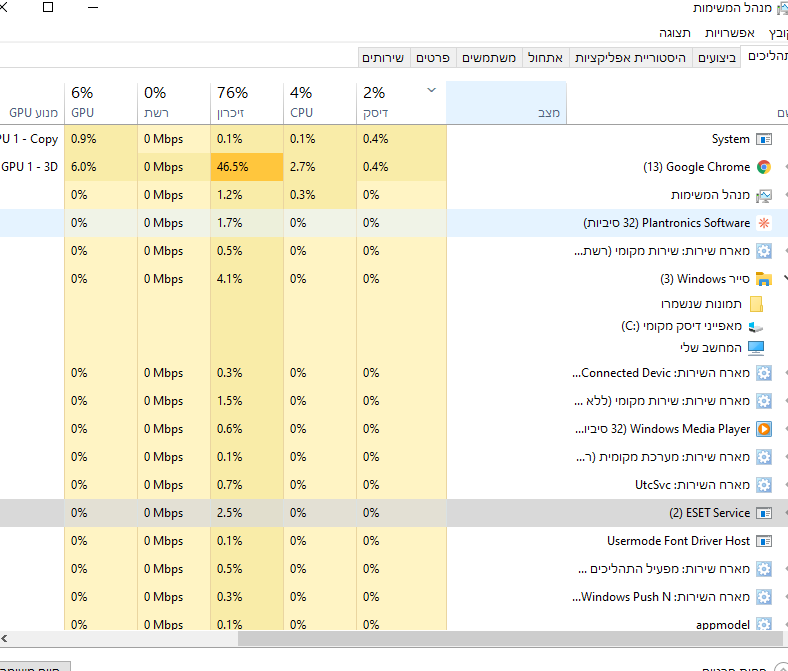The width and height of the screenshot is (788, 671).
Task: Click the סייר Windows folder icon
Action: (764, 279)
